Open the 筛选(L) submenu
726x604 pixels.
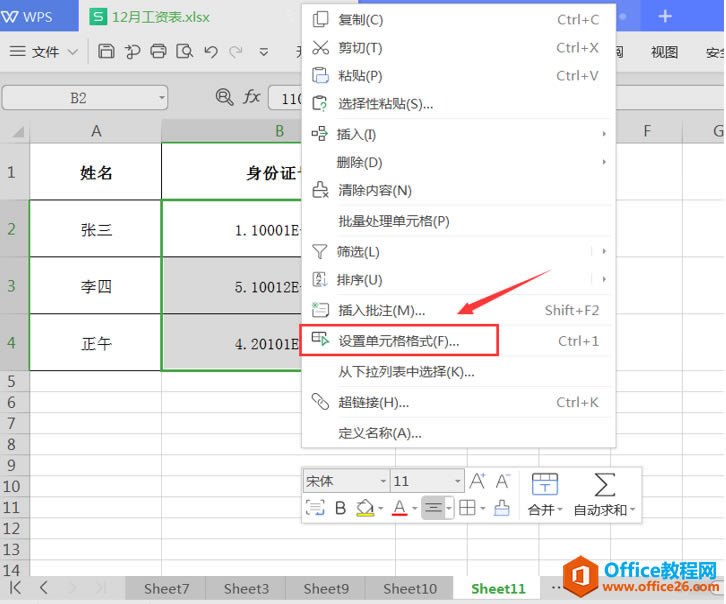pos(458,252)
